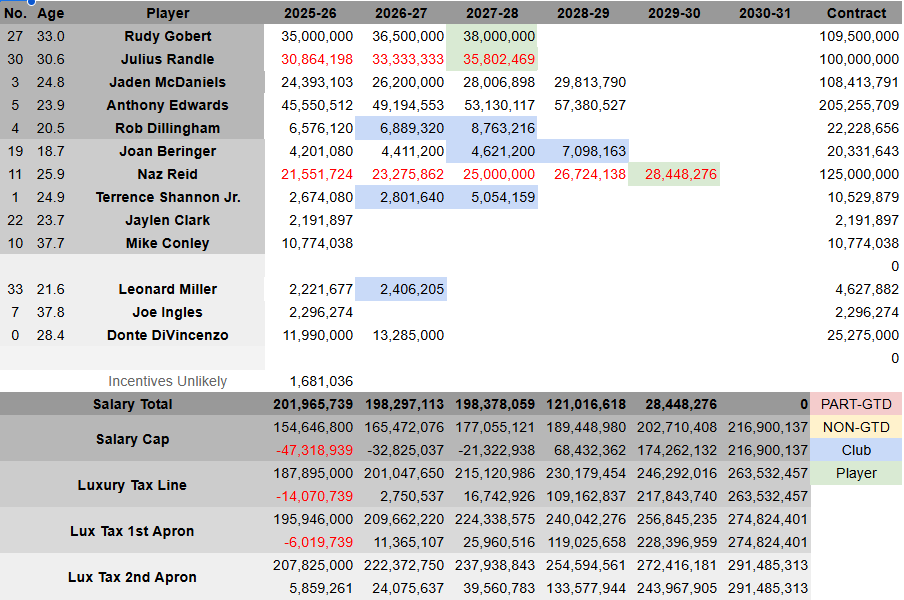Select the 2030-31 column header

point(765,13)
